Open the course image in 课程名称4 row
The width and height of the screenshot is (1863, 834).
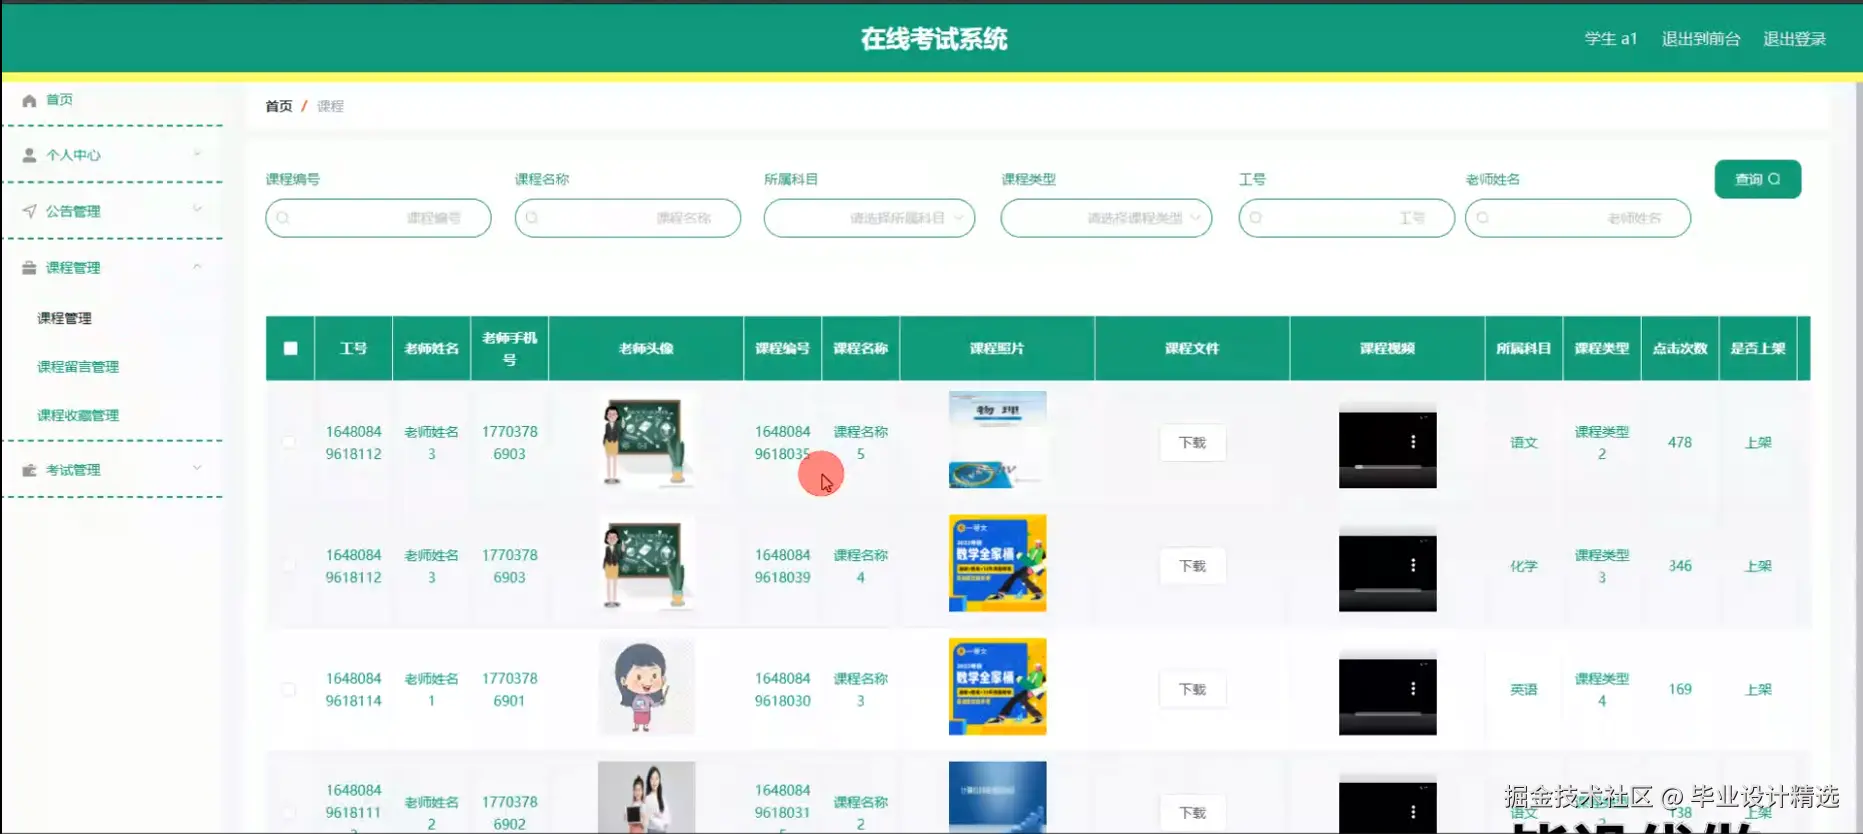(997, 563)
